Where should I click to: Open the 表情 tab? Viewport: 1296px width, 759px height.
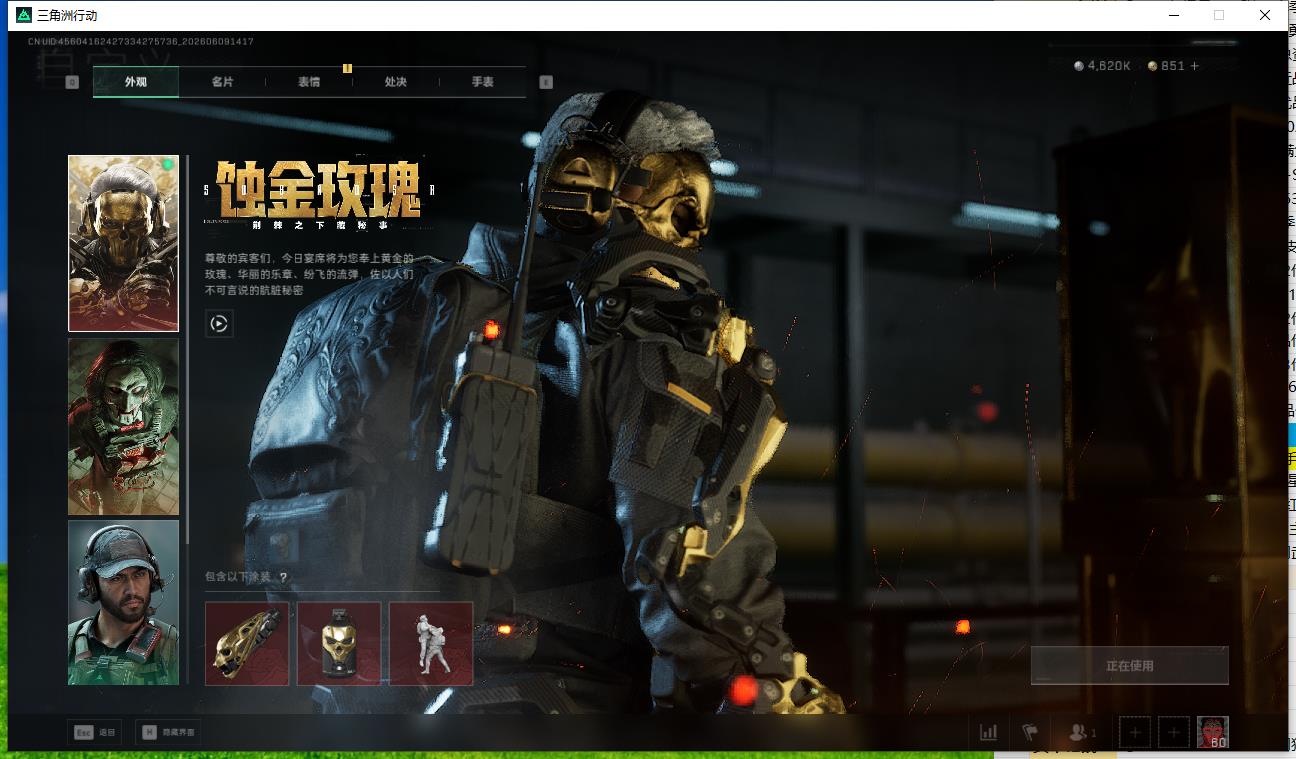click(x=309, y=82)
